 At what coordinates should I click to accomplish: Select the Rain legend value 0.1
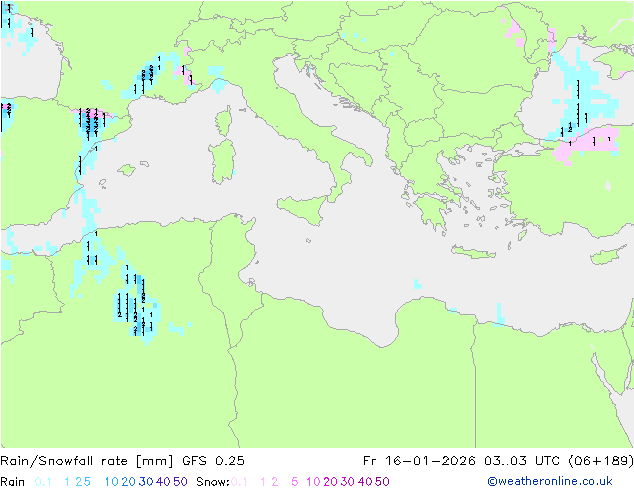click(x=43, y=482)
